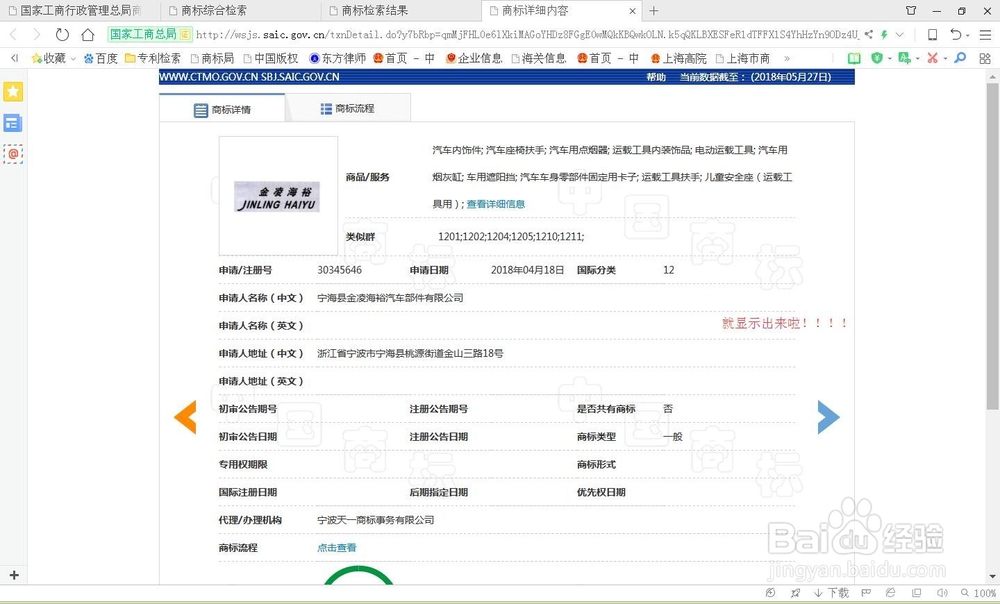Go to next record with blue right arrow
Screen dimensions: 1000x604
828,417
